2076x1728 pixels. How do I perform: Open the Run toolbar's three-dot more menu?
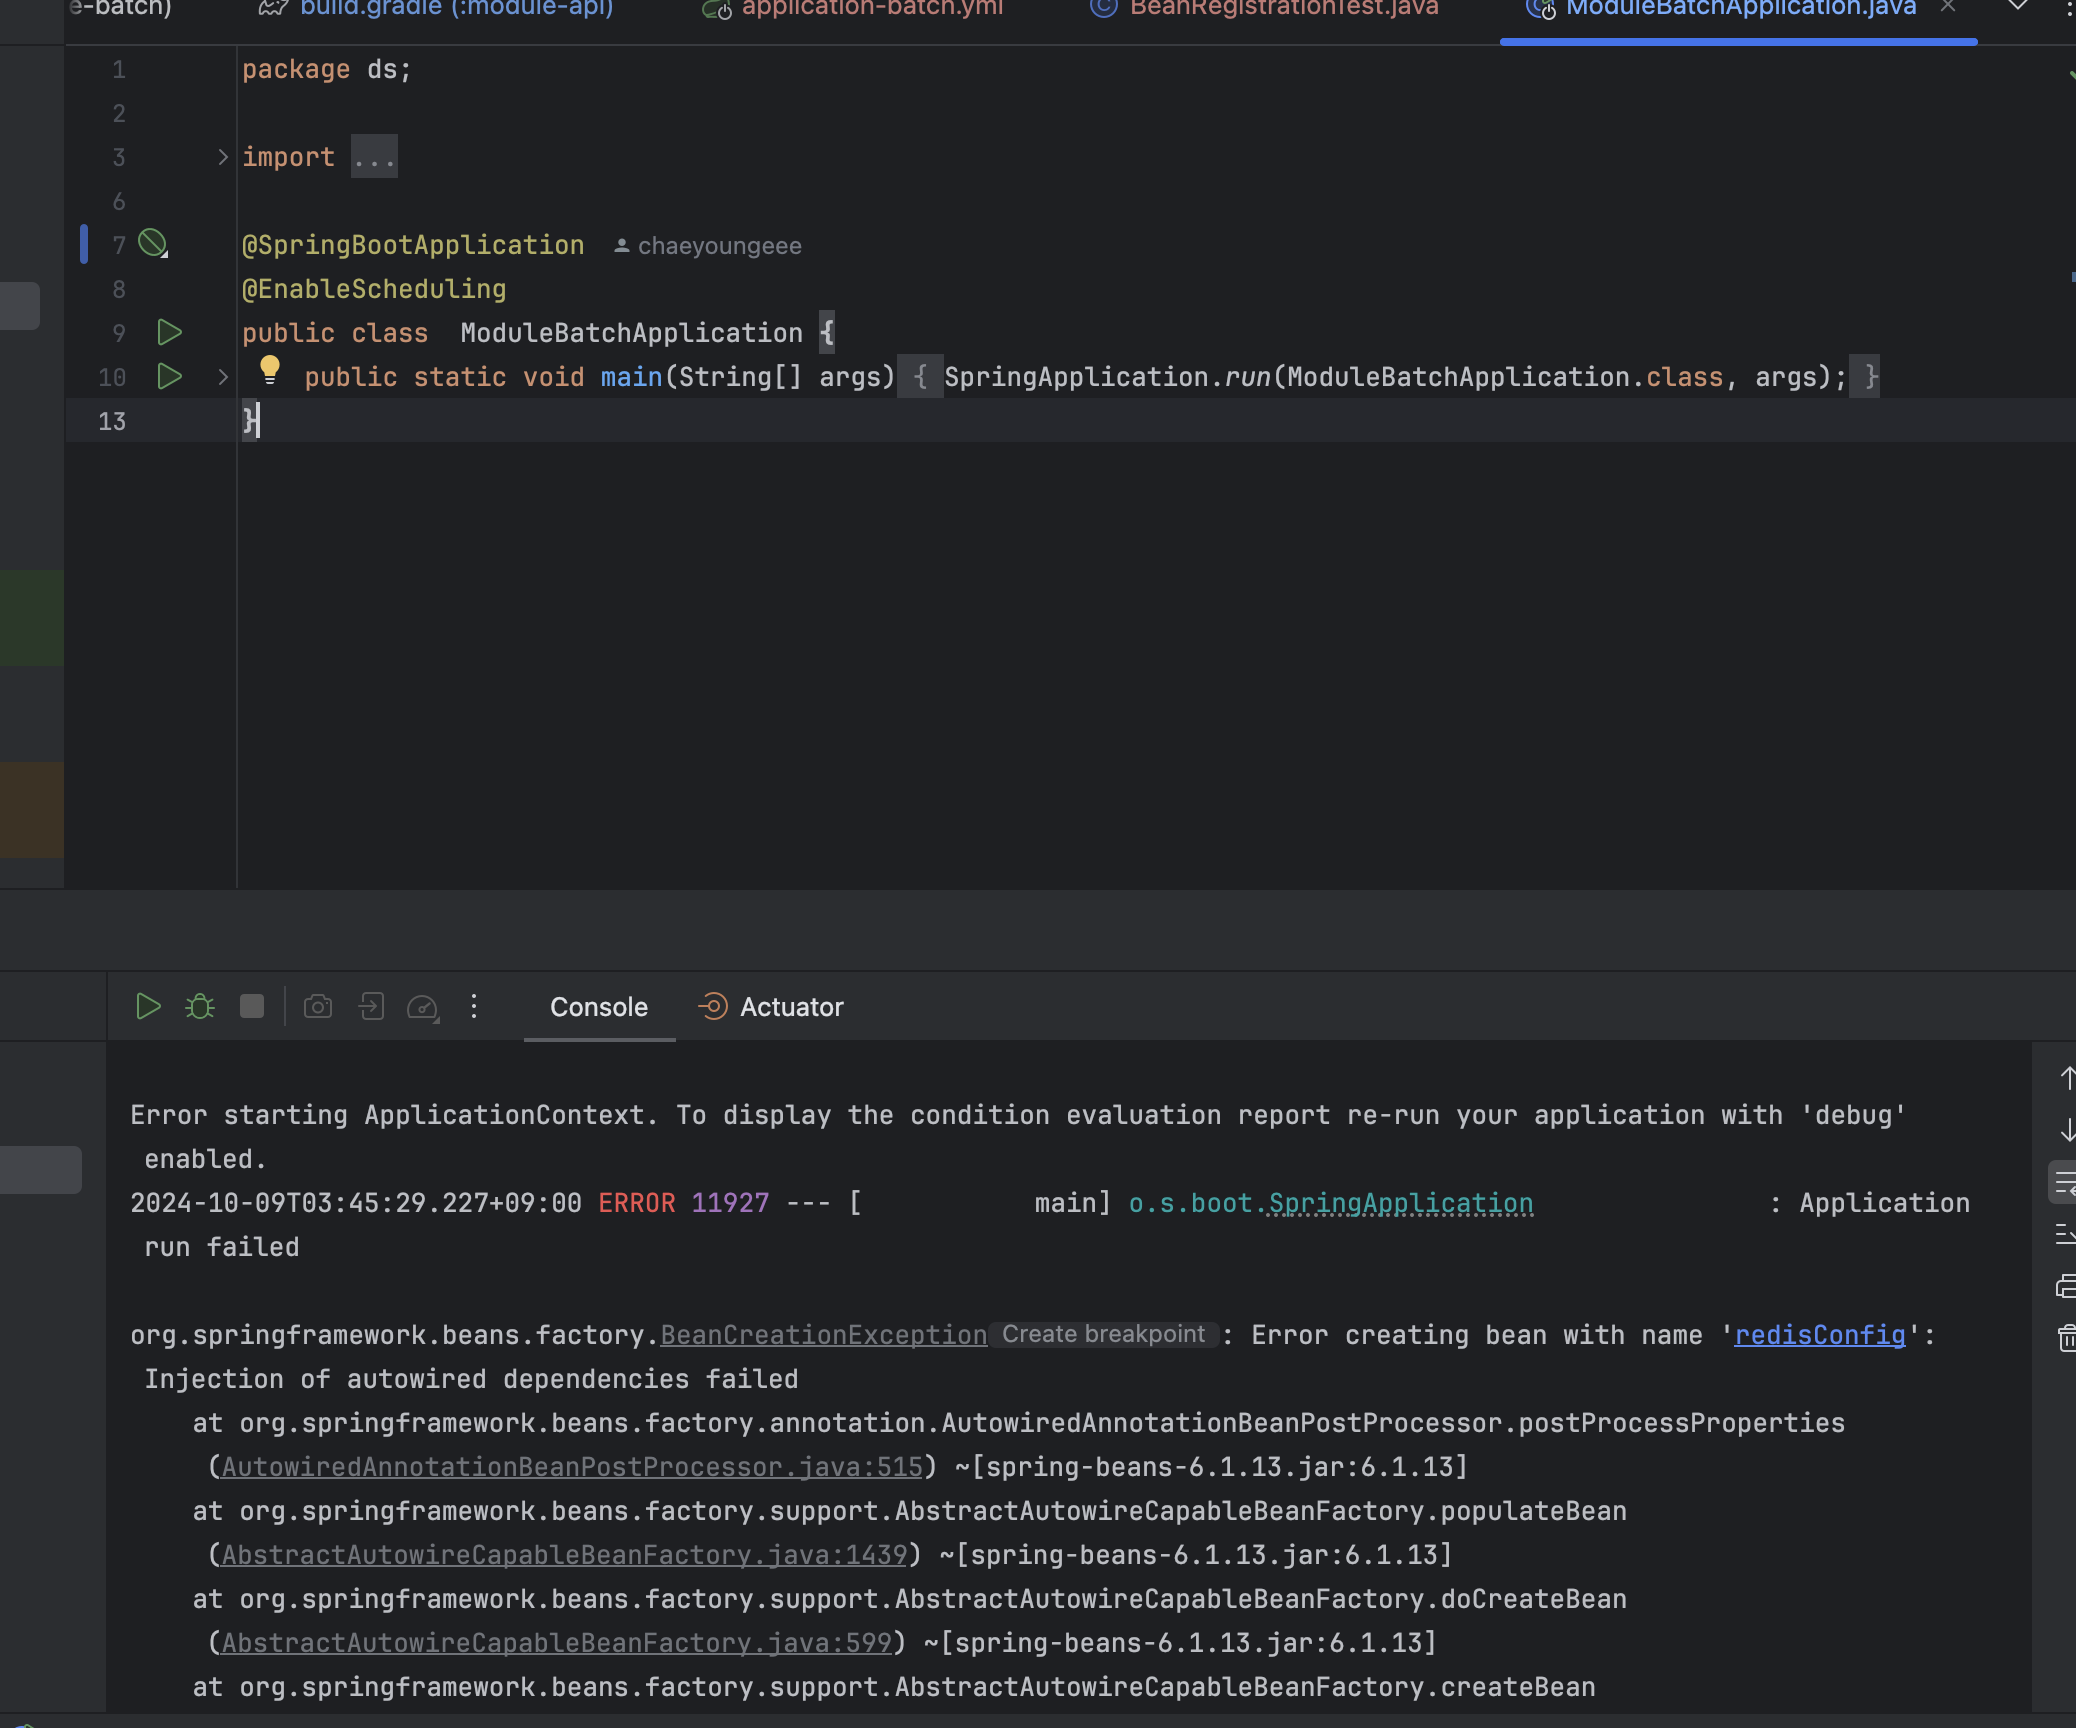474,1006
